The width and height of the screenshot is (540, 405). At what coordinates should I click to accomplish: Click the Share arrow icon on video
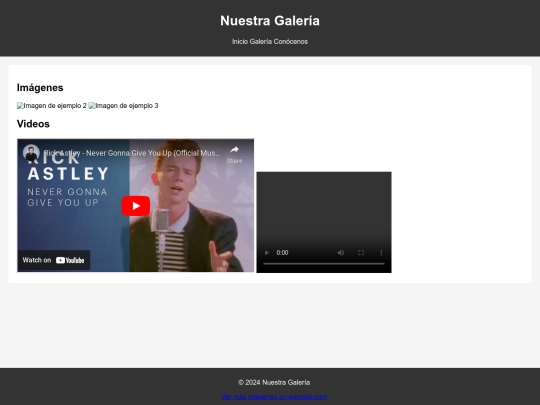pyautogui.click(x=235, y=149)
